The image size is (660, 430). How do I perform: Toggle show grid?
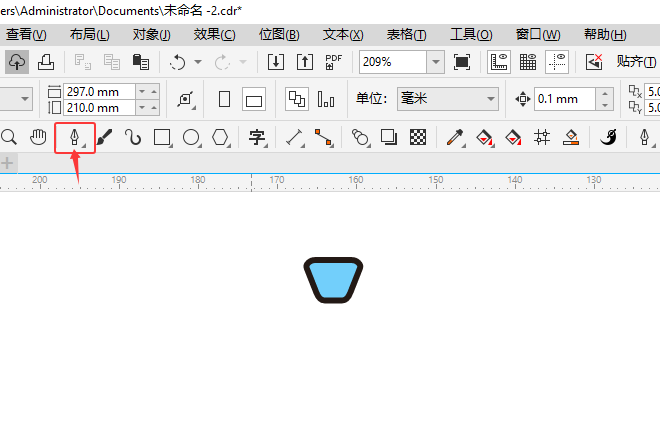528,62
